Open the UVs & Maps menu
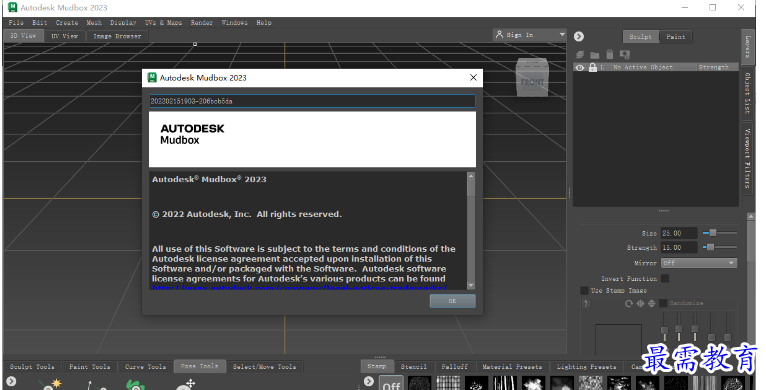The width and height of the screenshot is (766, 390). pyautogui.click(x=163, y=22)
